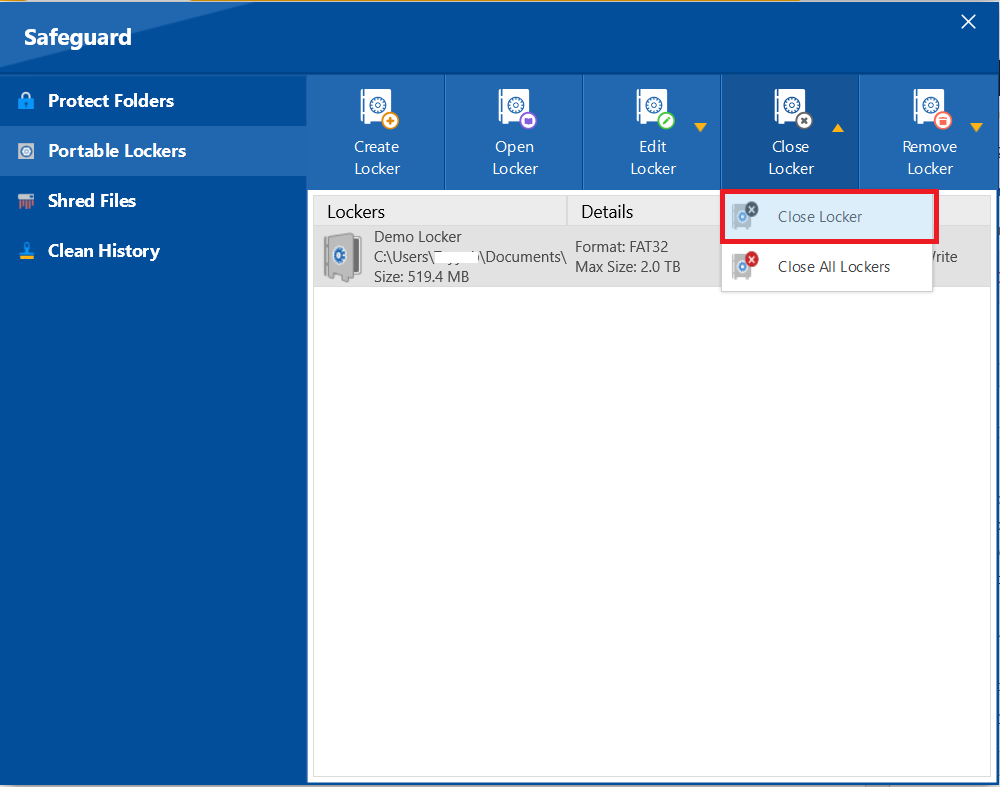This screenshot has height=787, width=1000.
Task: Select the Demo Locker vault thumbnail
Action: point(342,256)
